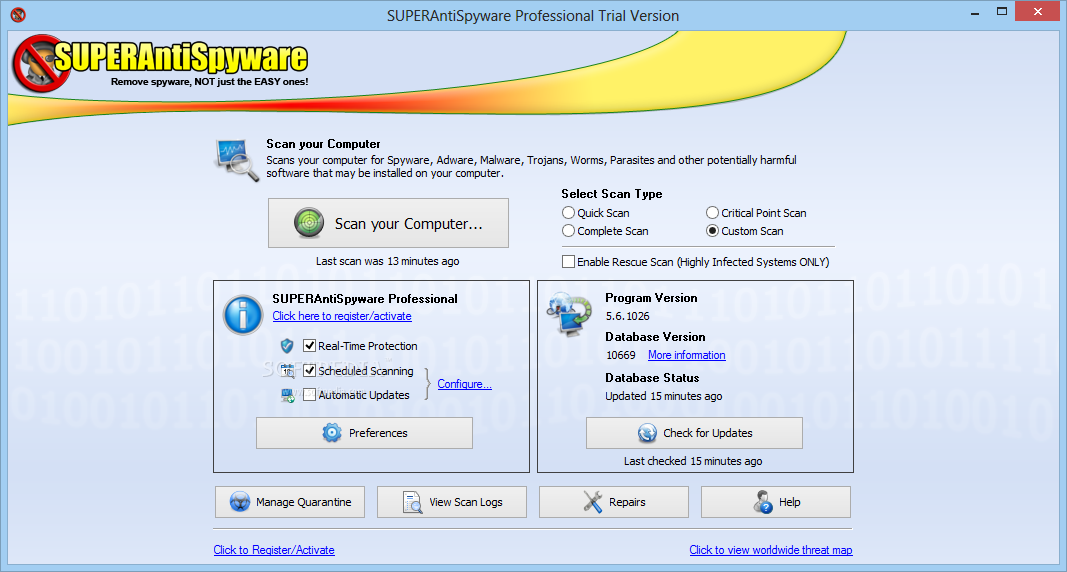Start scan with Scan your Computer button
The image size is (1067, 572).
[x=388, y=223]
